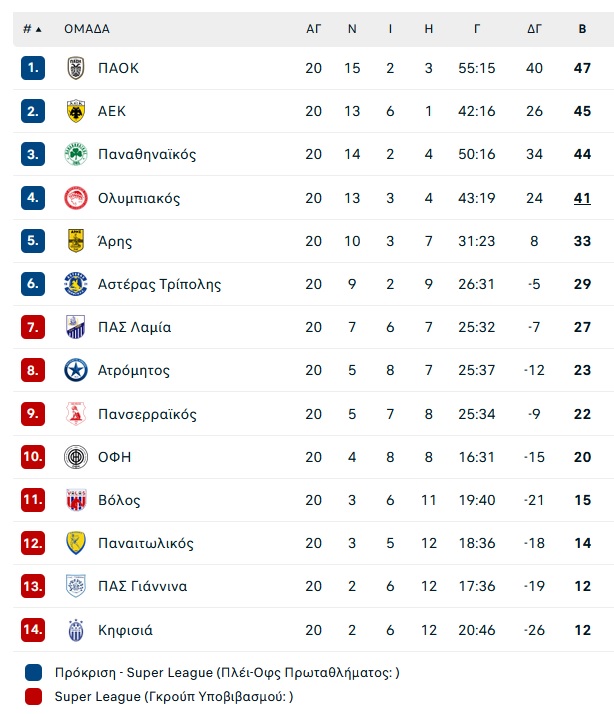This screenshot has height=714, width=614.
Task: Click the Αστέρας Τρίπολης crest icon
Action: pyautogui.click(x=76, y=284)
